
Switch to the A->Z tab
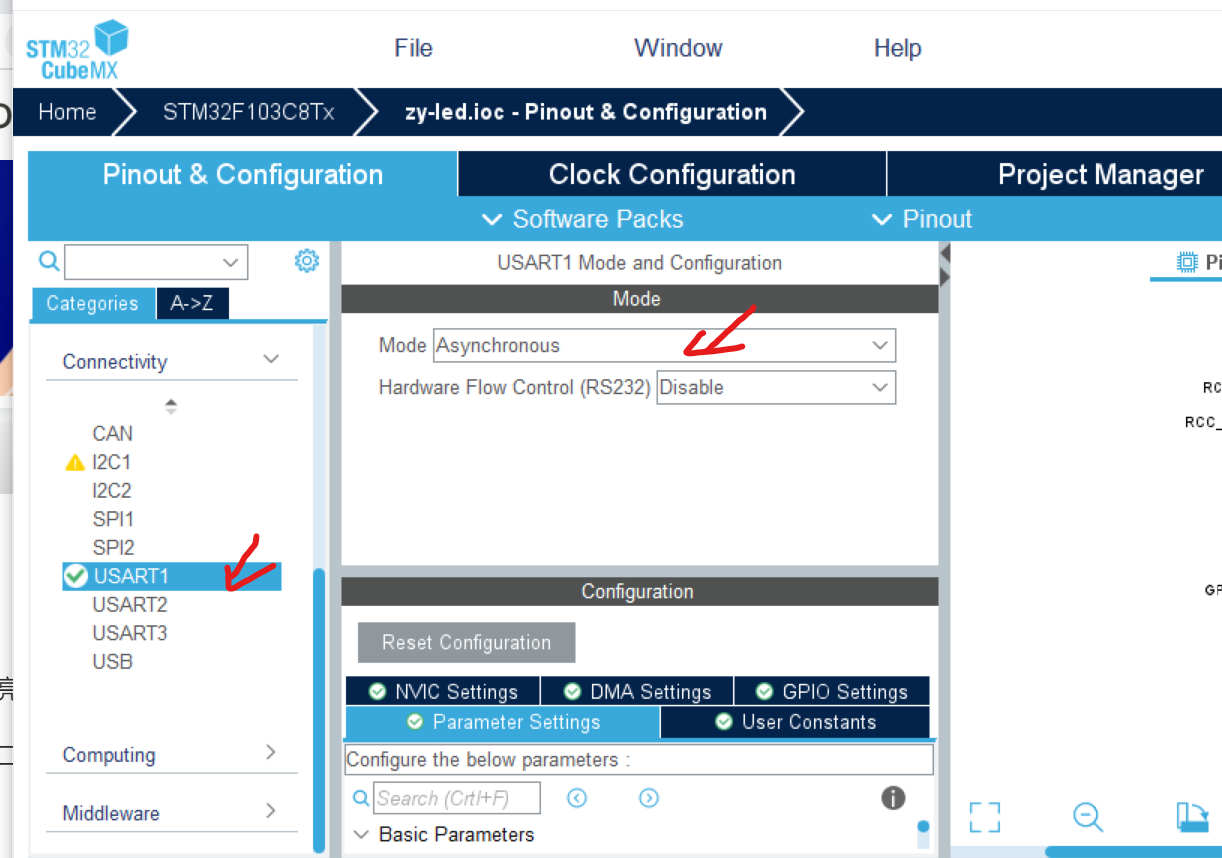pos(192,303)
